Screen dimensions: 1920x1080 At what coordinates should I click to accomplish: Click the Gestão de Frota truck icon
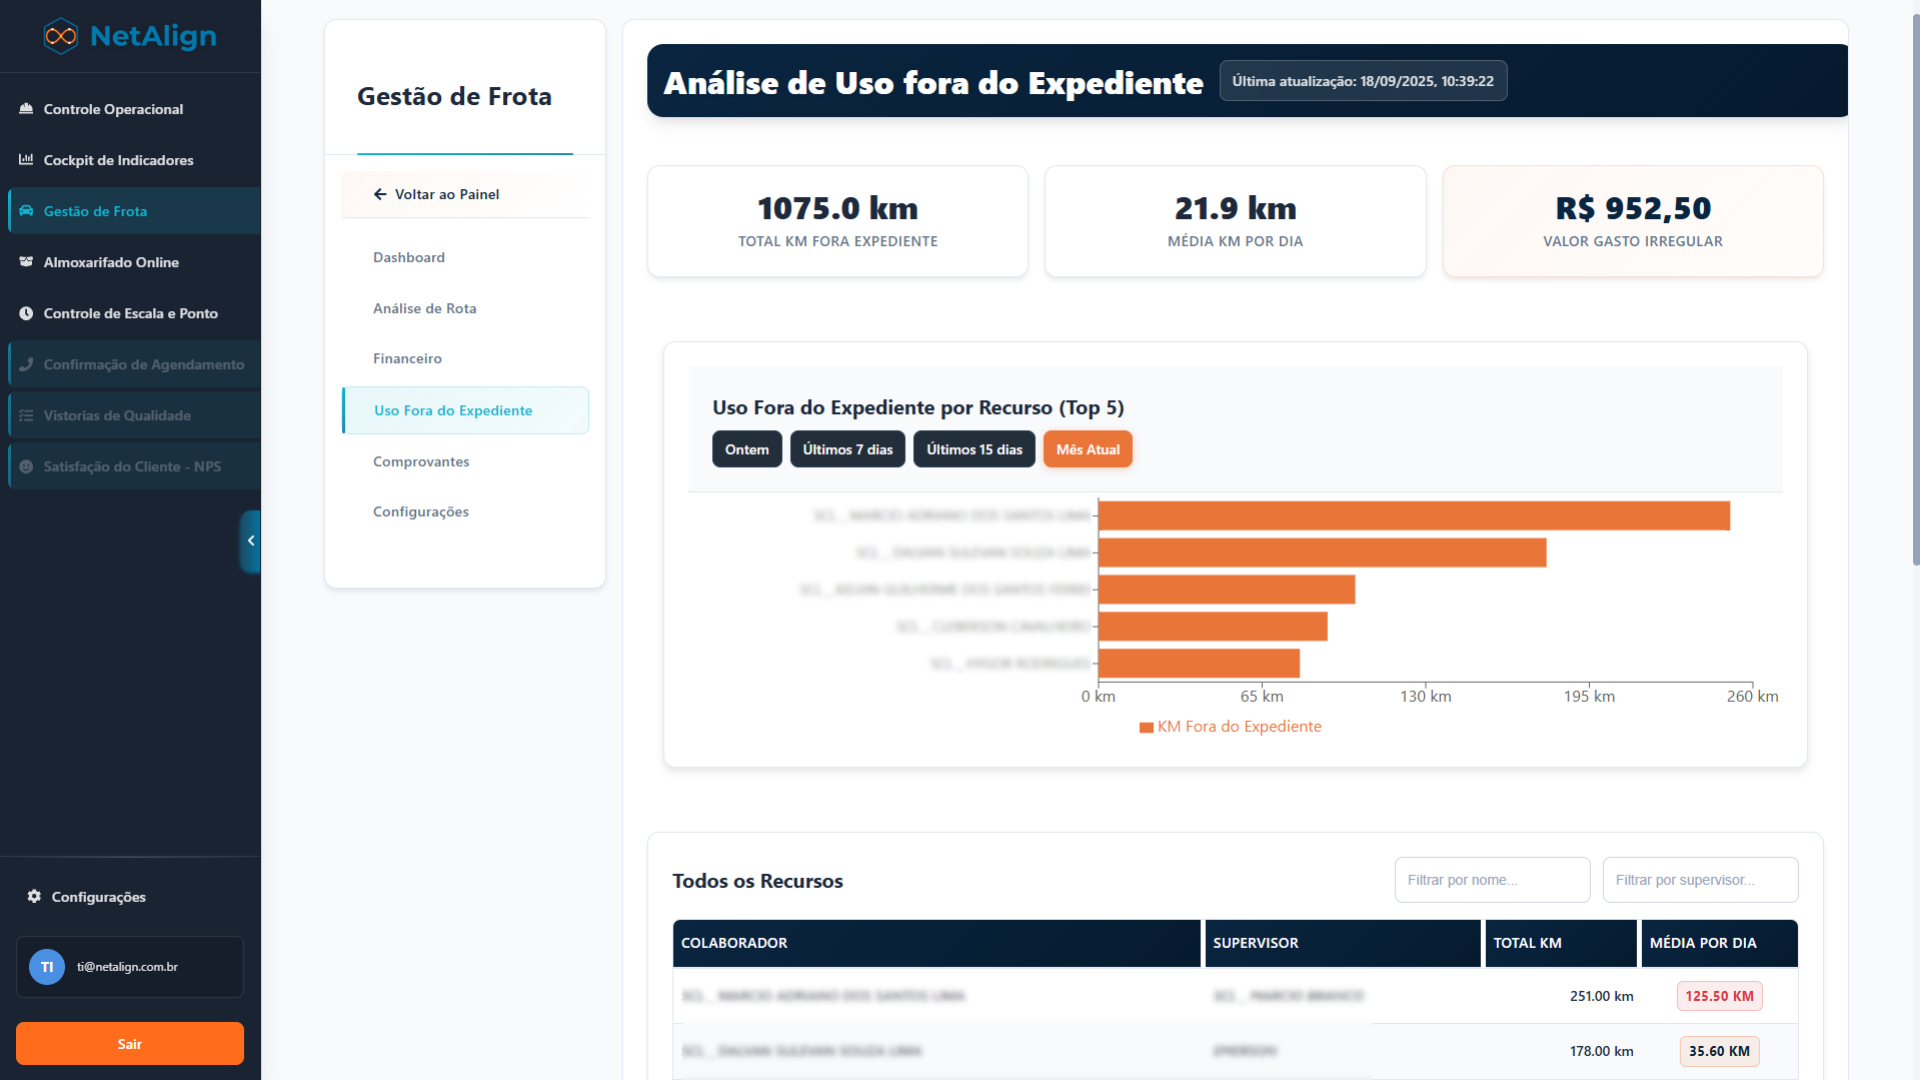[25, 211]
